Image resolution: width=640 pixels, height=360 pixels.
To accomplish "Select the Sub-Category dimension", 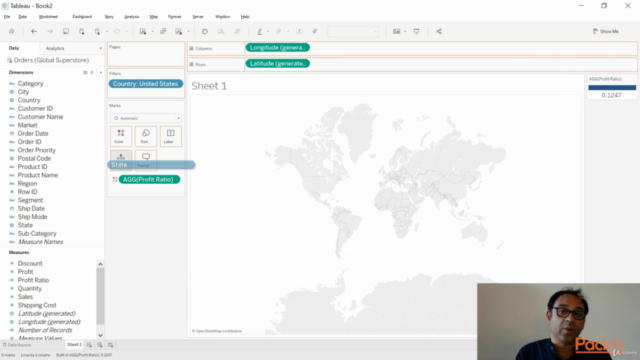I will point(37,233).
